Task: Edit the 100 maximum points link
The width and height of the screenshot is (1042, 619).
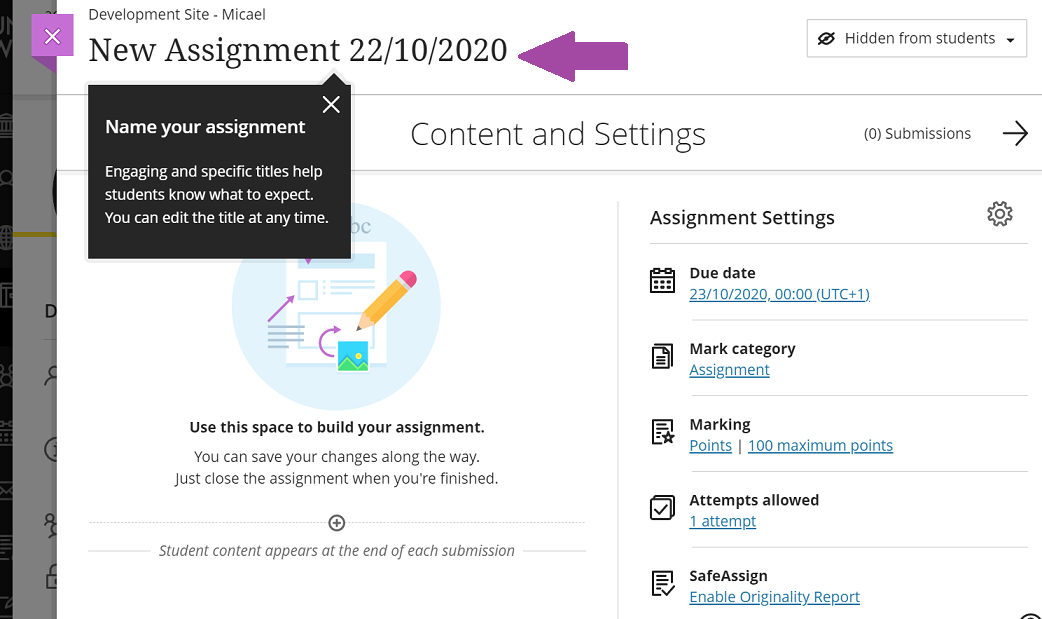Action: tap(820, 446)
